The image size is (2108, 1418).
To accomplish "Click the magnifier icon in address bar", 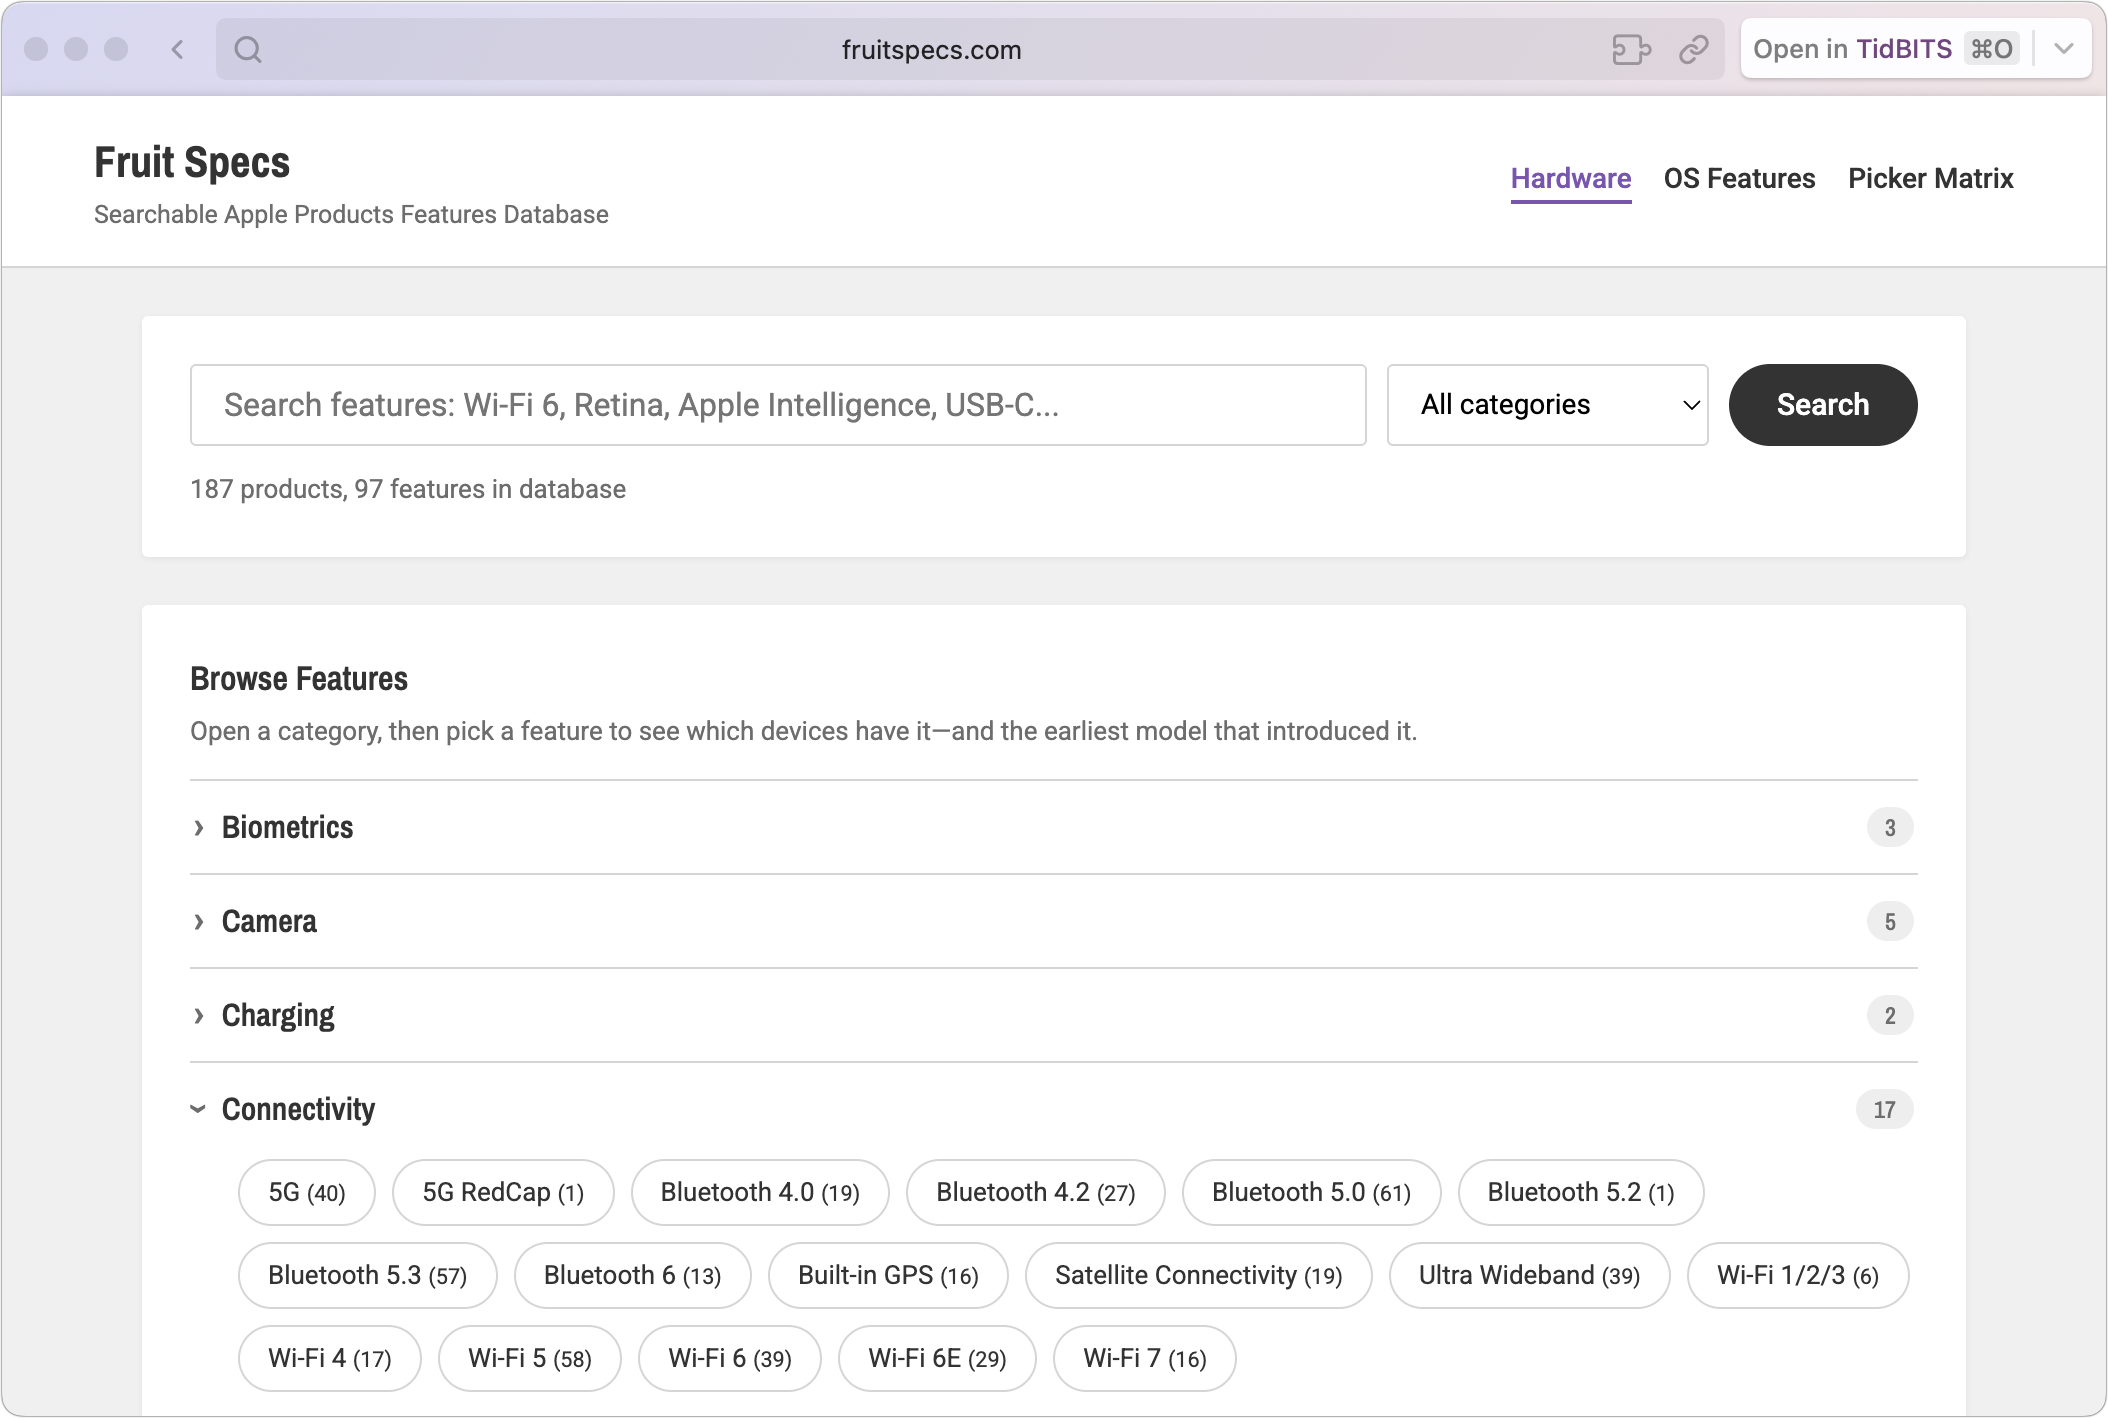I will point(248,49).
